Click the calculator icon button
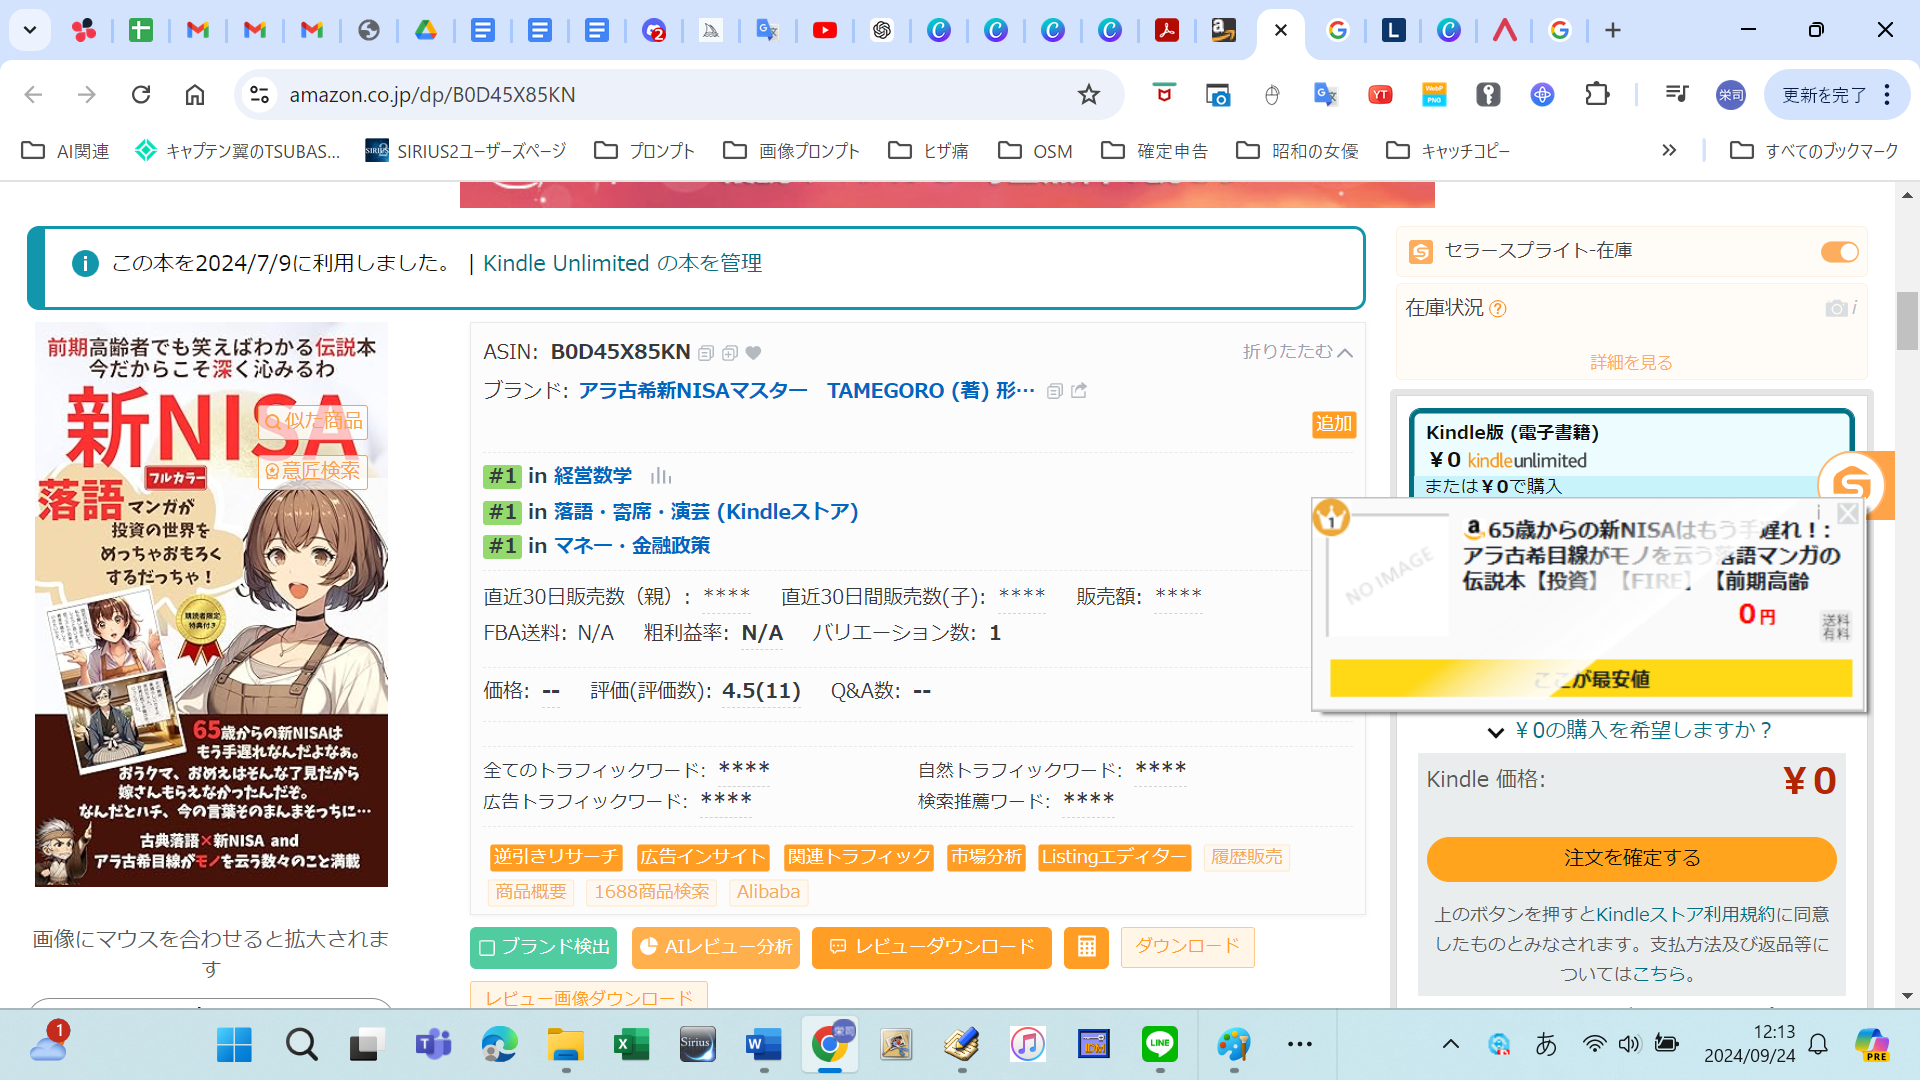Viewport: 1920px width, 1080px height. pos(1087,947)
